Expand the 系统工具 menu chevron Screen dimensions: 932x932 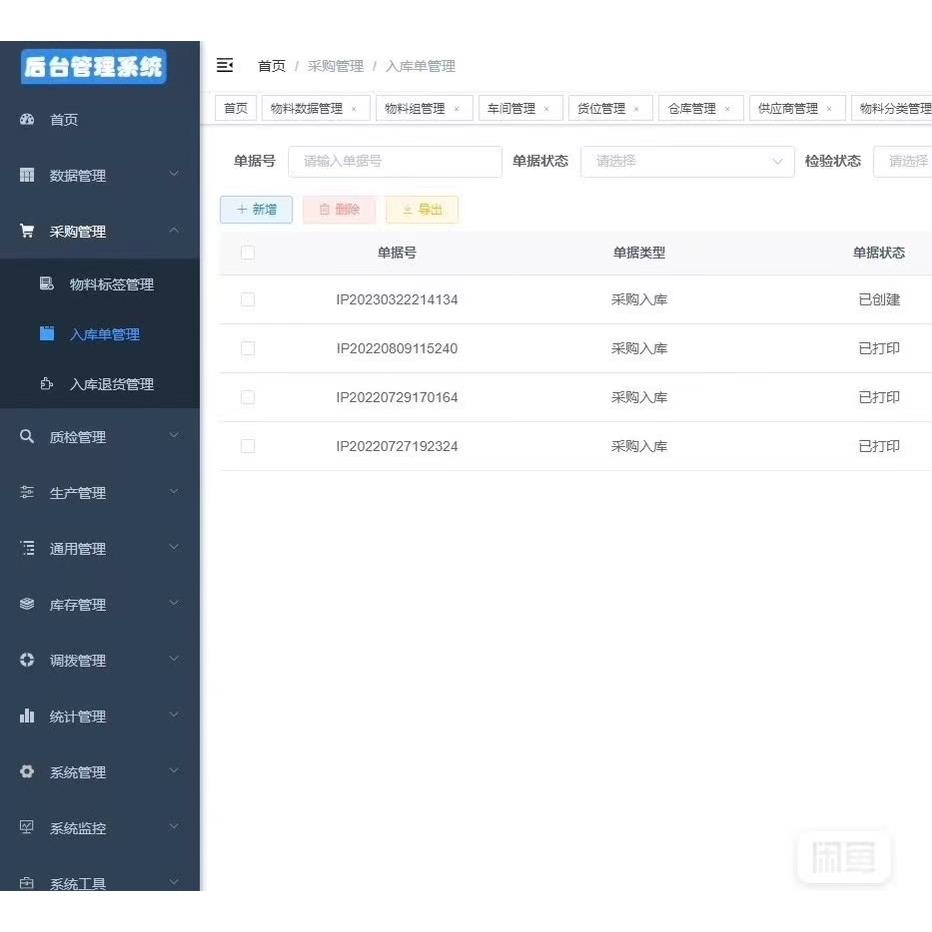pyautogui.click(x=174, y=884)
